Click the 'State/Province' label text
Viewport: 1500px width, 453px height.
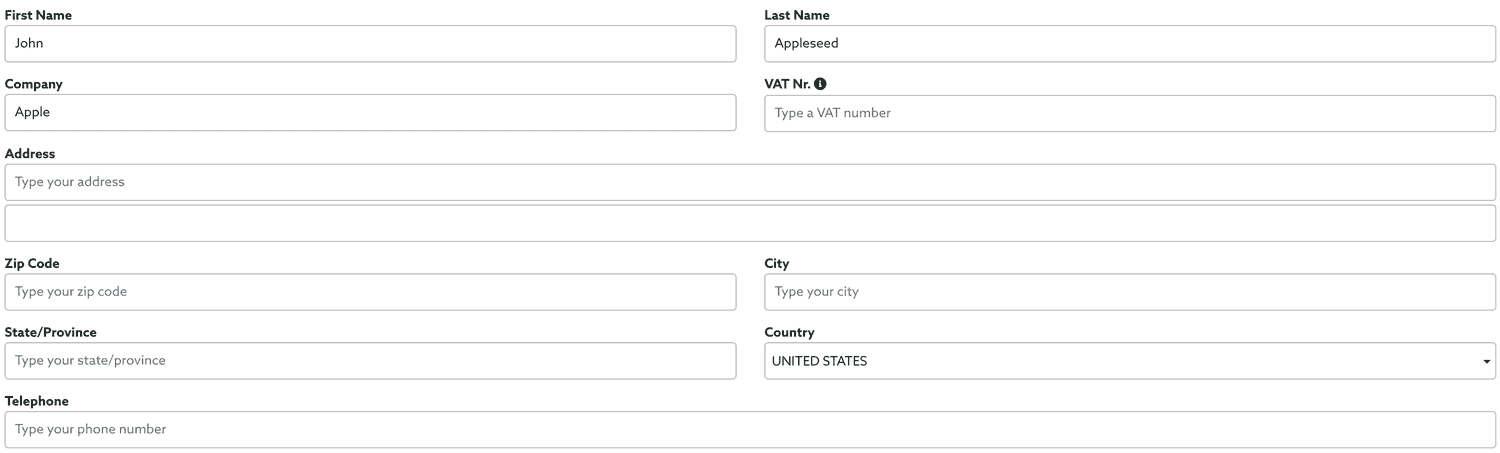coord(51,333)
